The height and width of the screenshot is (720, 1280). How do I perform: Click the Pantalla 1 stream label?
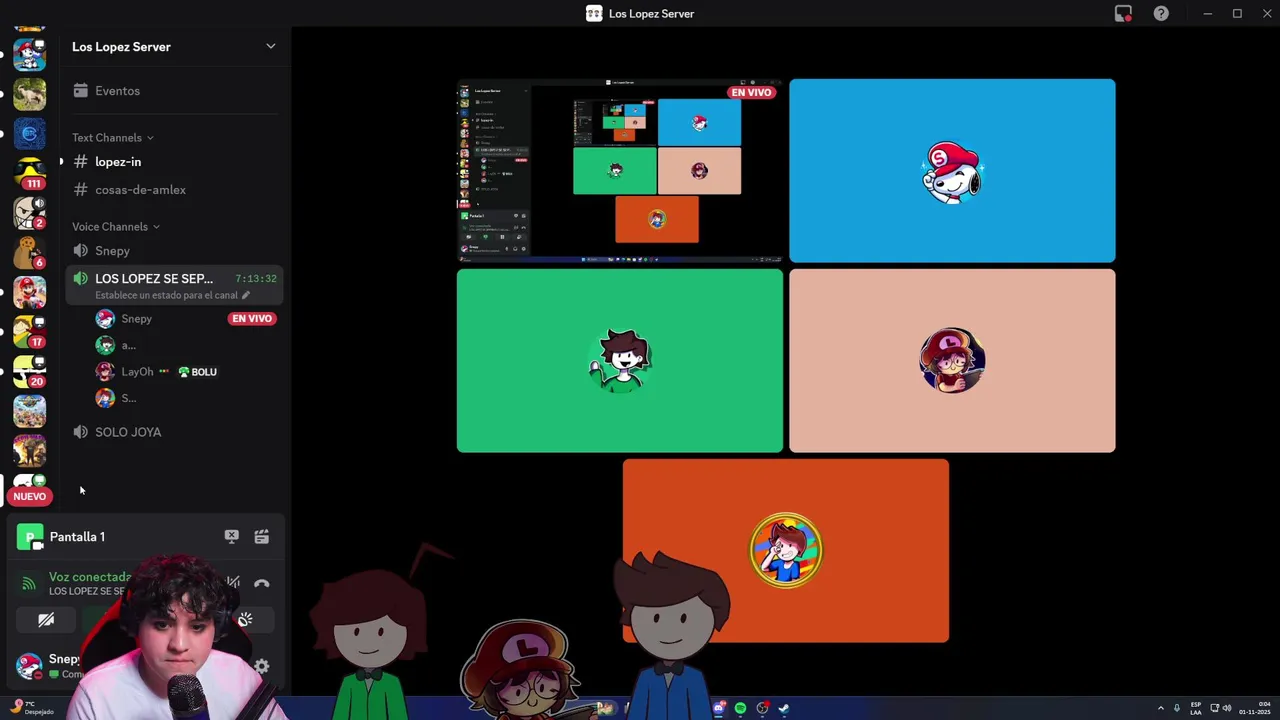point(77,537)
